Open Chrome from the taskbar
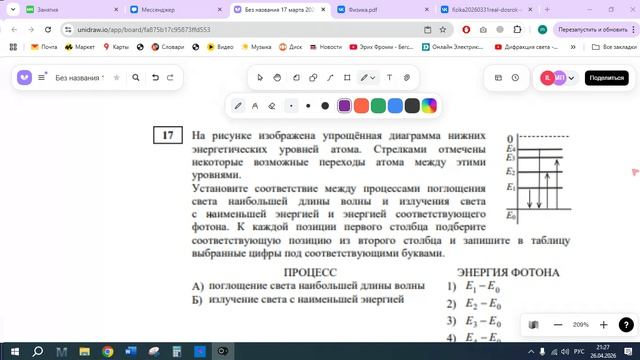 coord(108,351)
